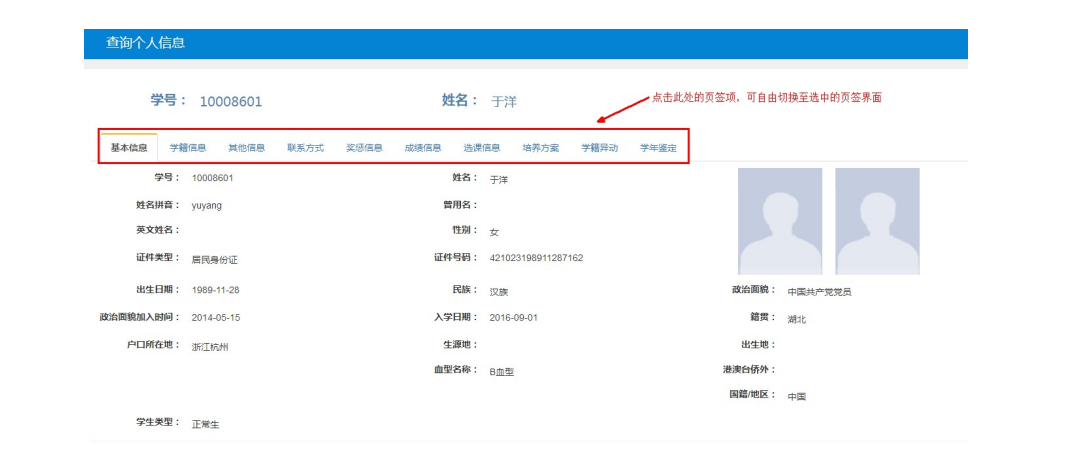Click the ID type value 居民身份证
The height and width of the screenshot is (475, 1071).
click(x=214, y=260)
